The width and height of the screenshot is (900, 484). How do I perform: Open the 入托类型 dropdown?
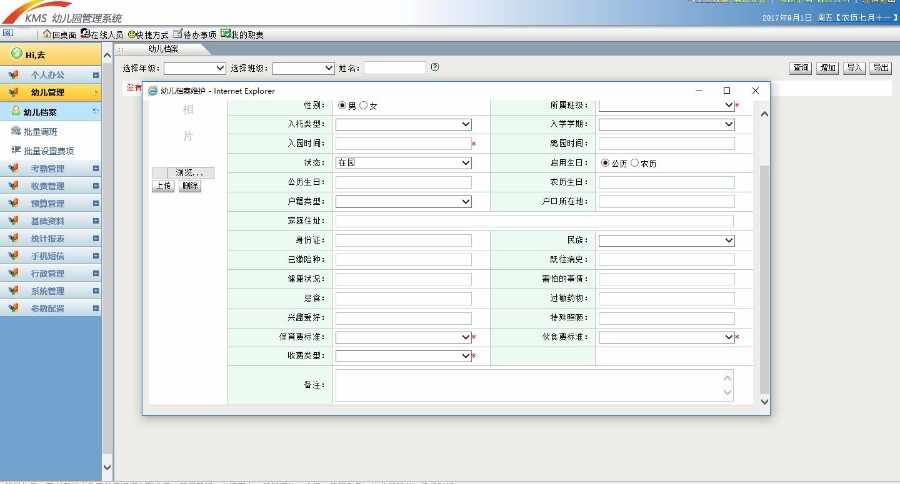click(404, 124)
